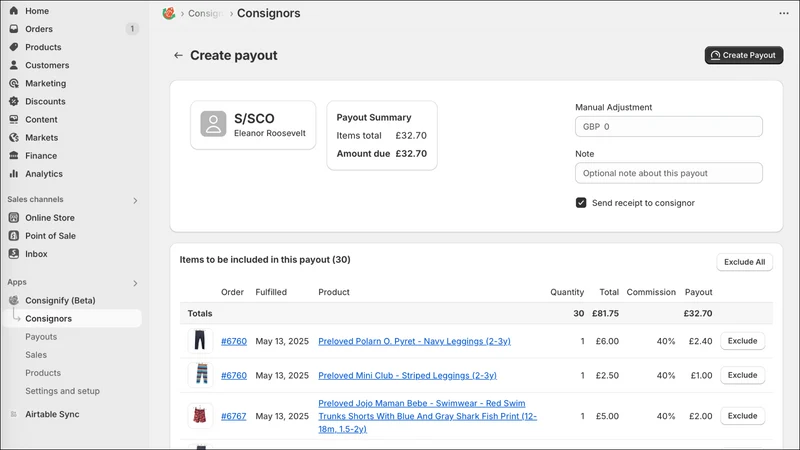
Task: Click the Consignify logo in breadcrumb
Action: (x=169, y=13)
